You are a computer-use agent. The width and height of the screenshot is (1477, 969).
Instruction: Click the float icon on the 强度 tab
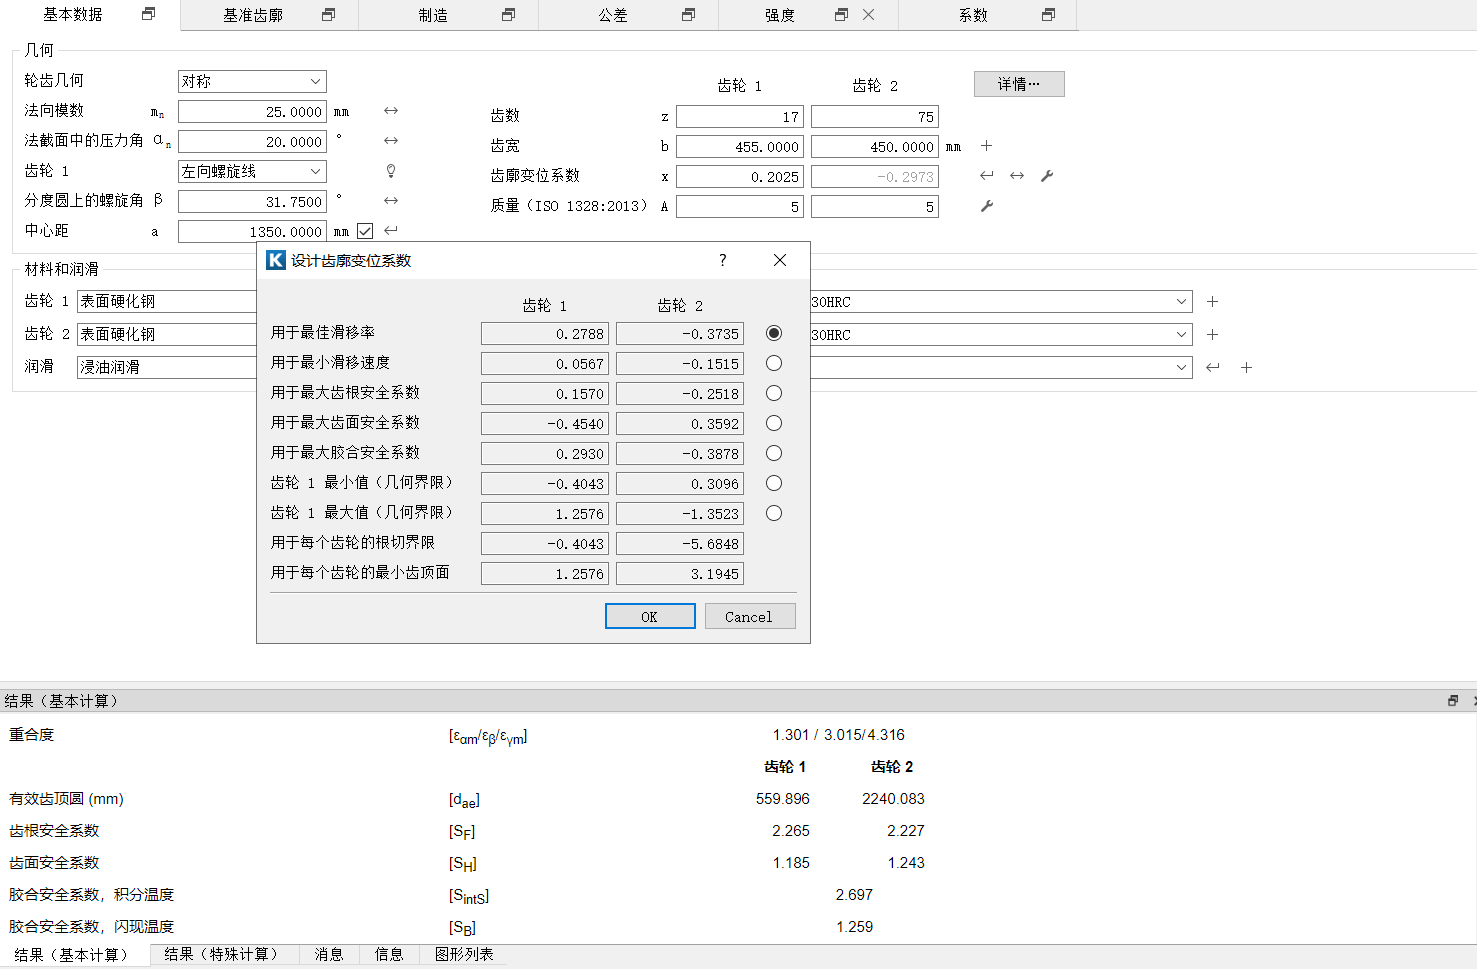point(841,15)
